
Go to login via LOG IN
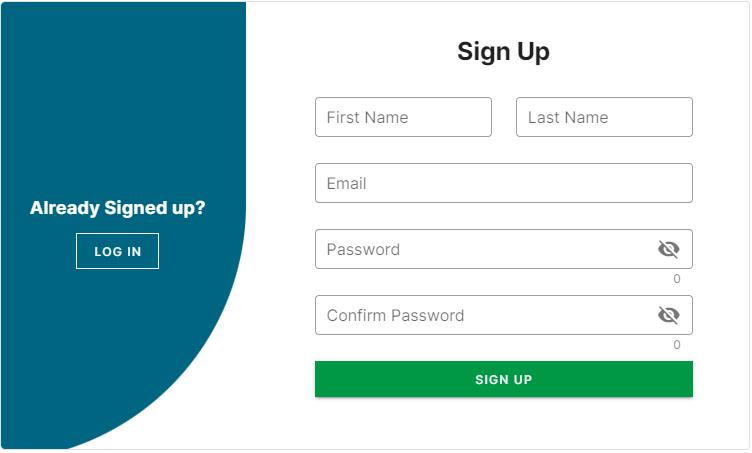(x=117, y=251)
